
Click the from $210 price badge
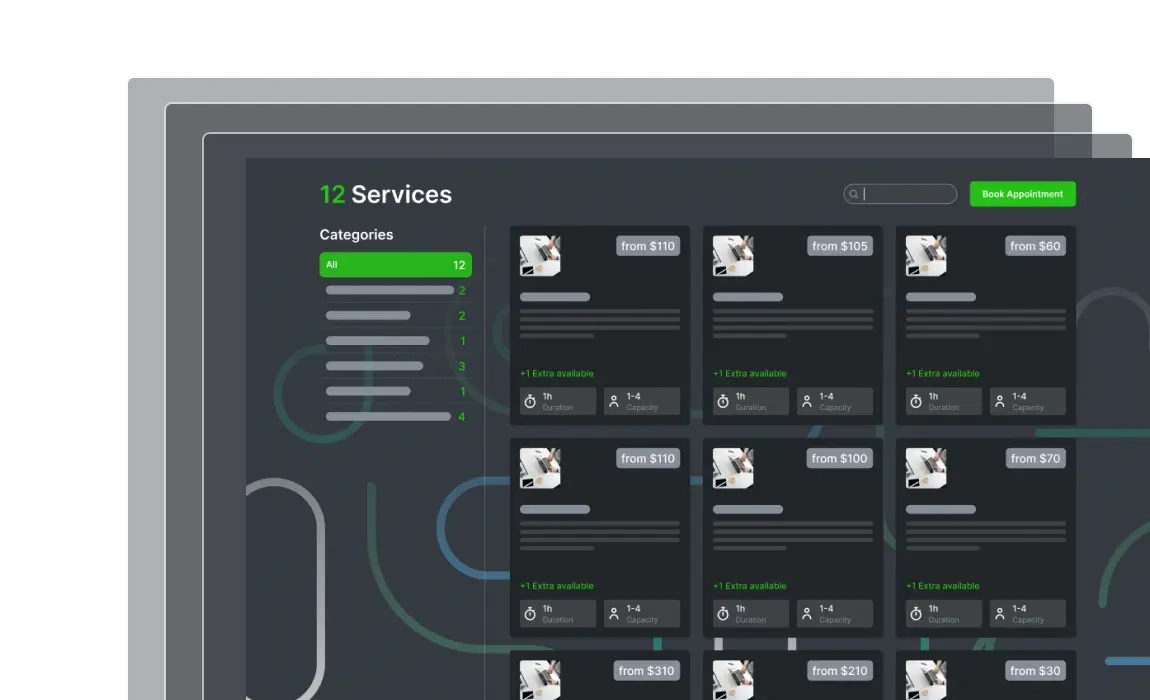pyautogui.click(x=839, y=671)
